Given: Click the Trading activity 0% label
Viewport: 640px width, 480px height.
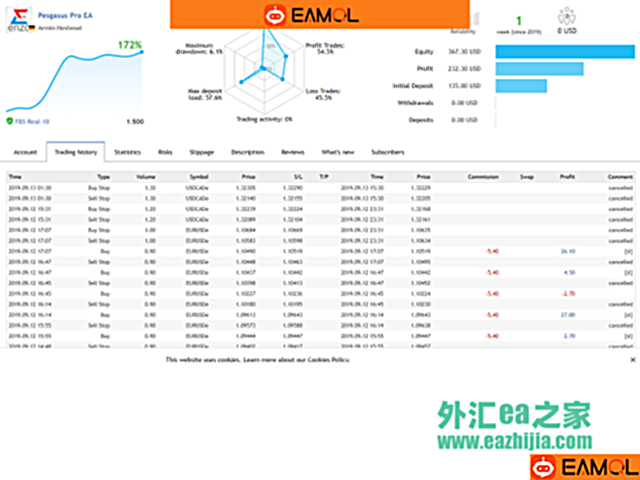Looking at the screenshot, I should coord(264,119).
